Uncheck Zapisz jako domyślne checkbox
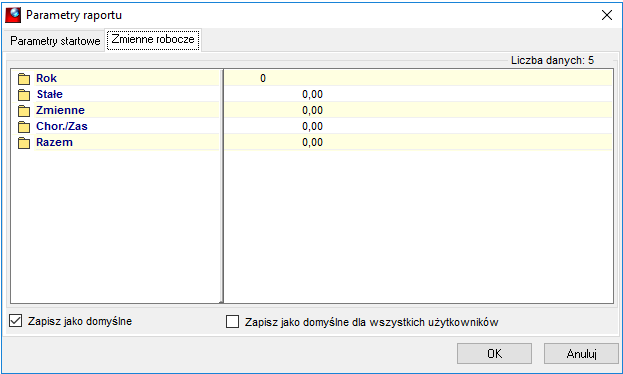The width and height of the screenshot is (623, 374). click(15, 321)
